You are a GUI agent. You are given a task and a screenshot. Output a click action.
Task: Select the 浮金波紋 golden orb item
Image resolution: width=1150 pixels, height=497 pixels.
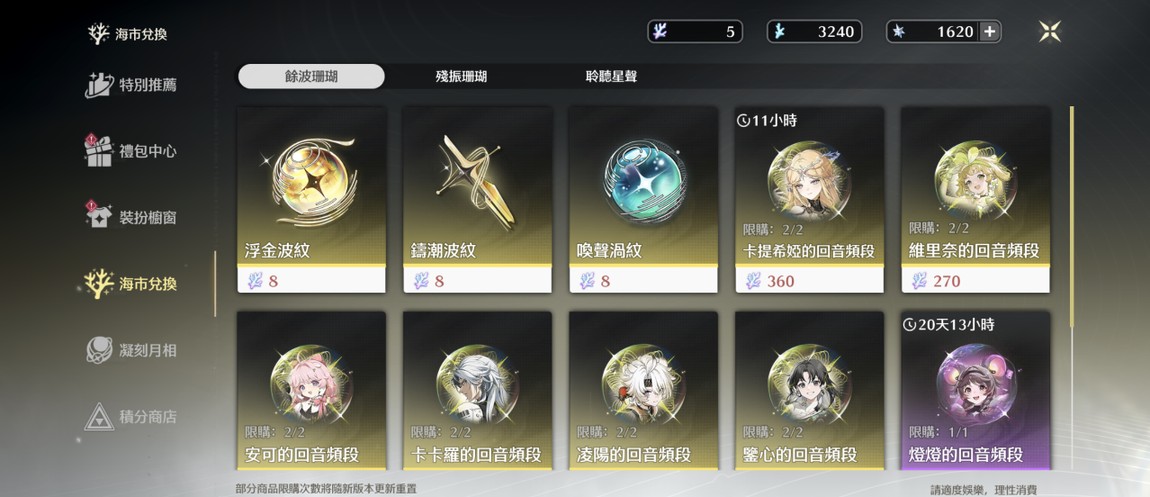[312, 199]
